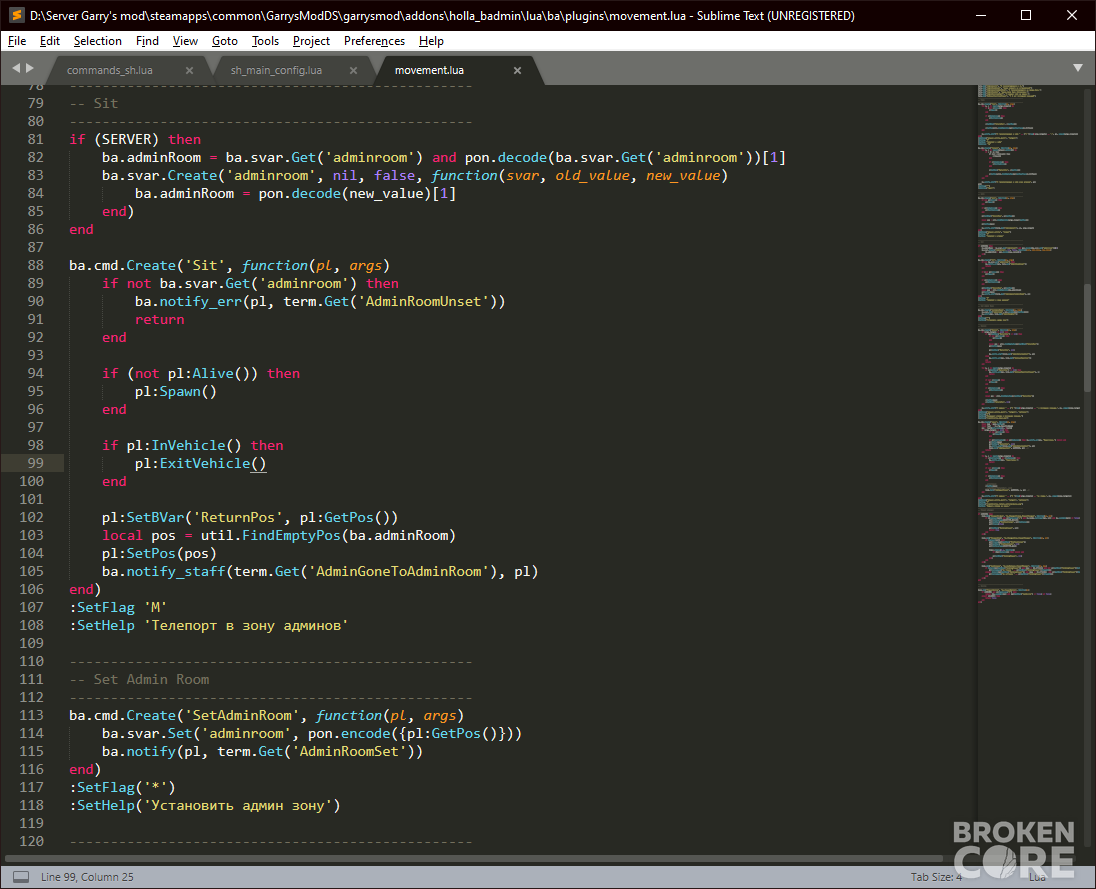Image resolution: width=1096 pixels, height=889 pixels.
Task: Switch to the sh_main_config.lua tab
Action: [276, 70]
